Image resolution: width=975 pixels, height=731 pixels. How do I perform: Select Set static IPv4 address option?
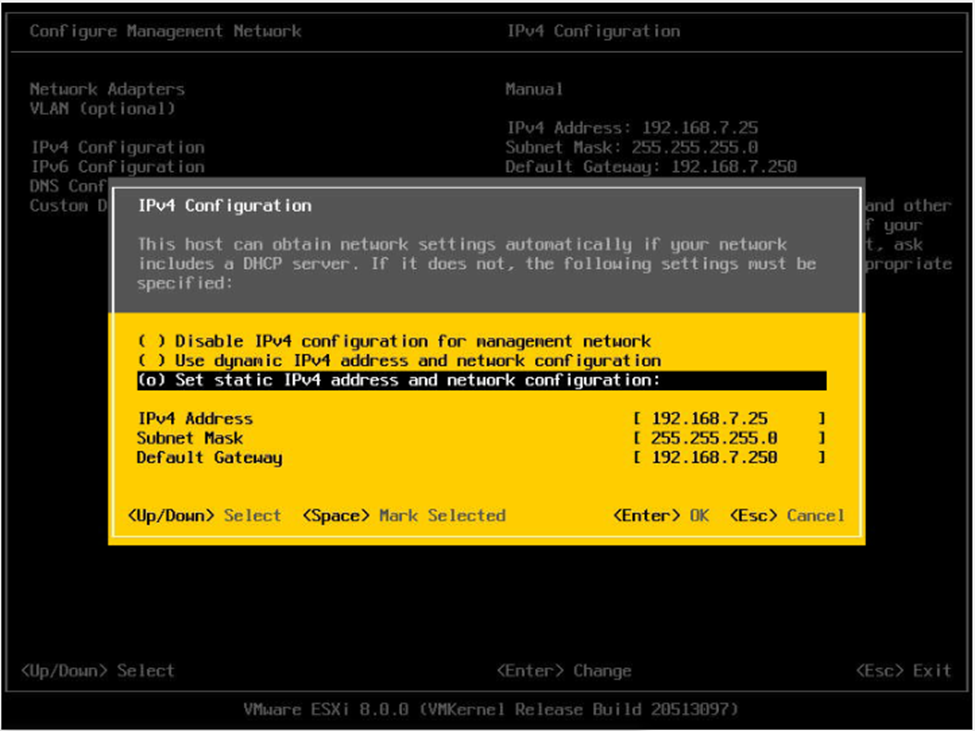click(482, 380)
